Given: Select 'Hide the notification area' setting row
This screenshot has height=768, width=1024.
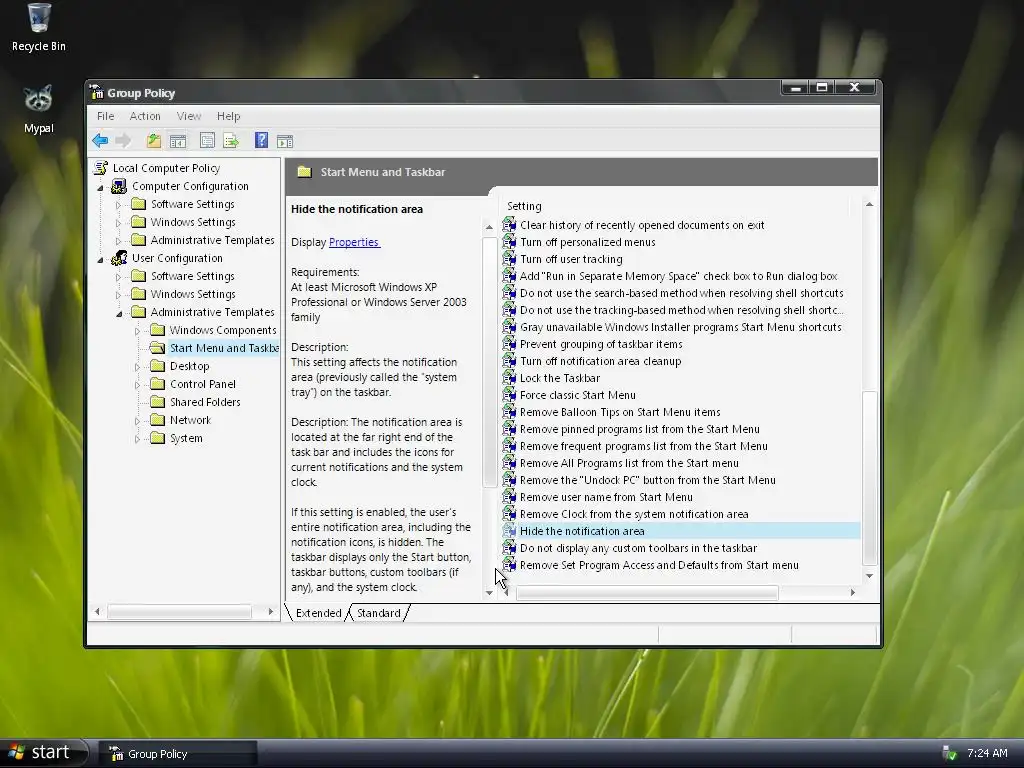Looking at the screenshot, I should click(680, 531).
